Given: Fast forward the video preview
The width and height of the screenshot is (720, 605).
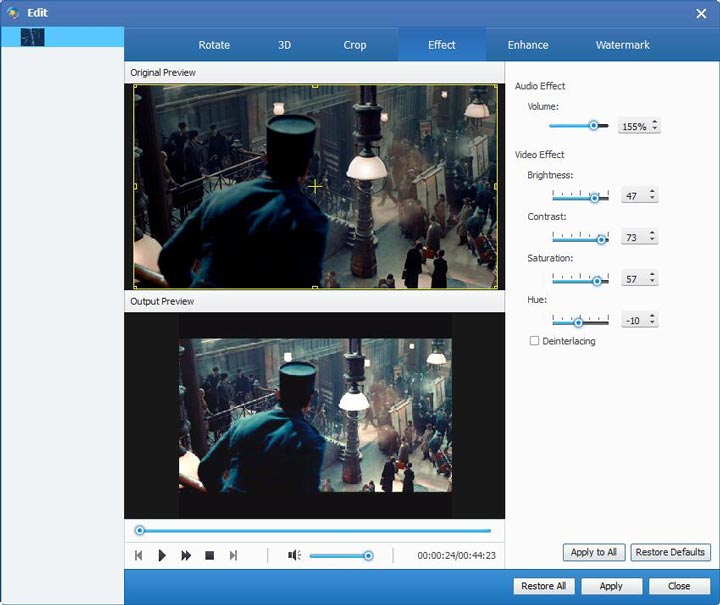Looking at the screenshot, I should click(186, 555).
